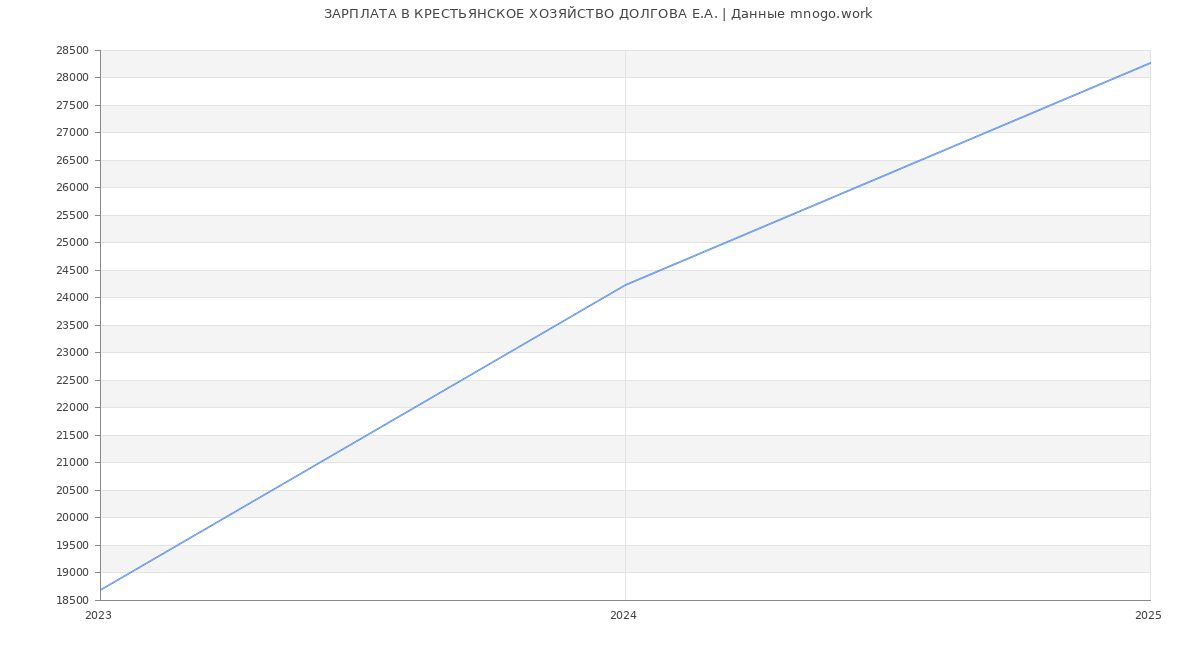Click the 22500 y-axis label
The image size is (1200, 650).
(72, 380)
